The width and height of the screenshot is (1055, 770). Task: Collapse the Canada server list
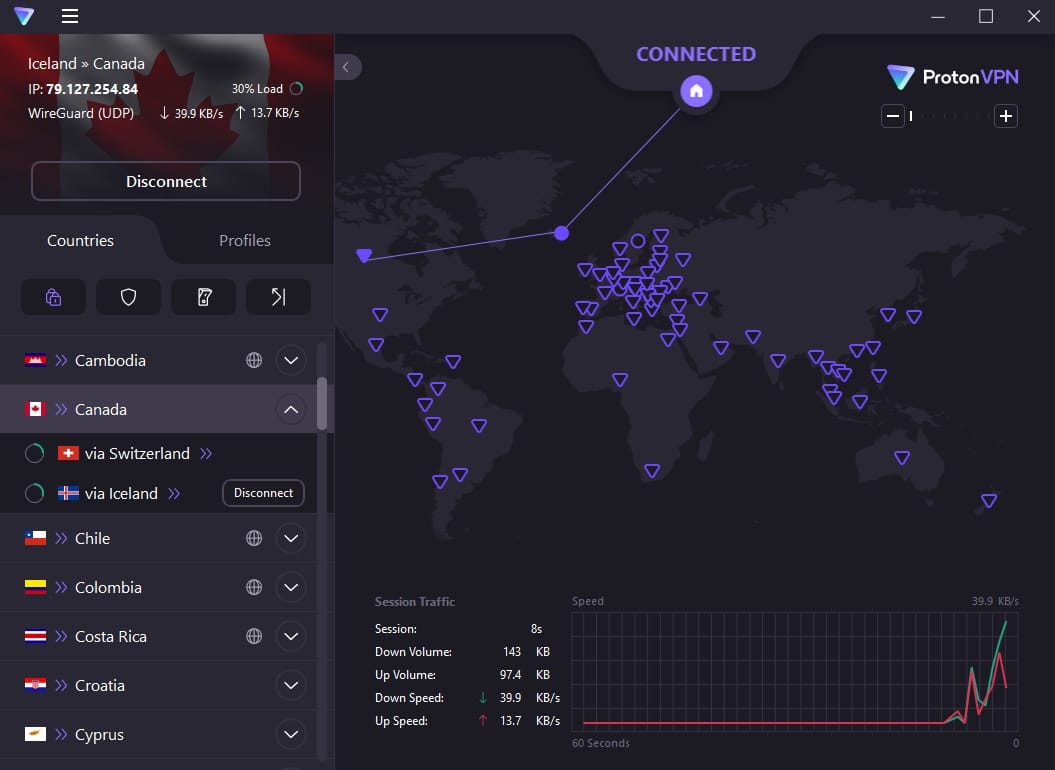pos(291,409)
